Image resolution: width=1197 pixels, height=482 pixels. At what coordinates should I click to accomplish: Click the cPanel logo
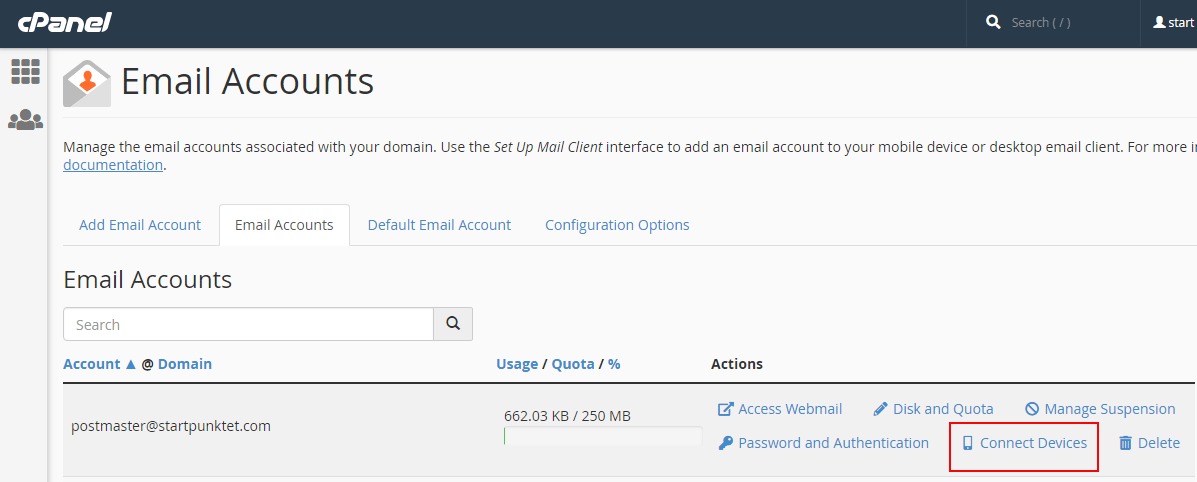[65, 22]
